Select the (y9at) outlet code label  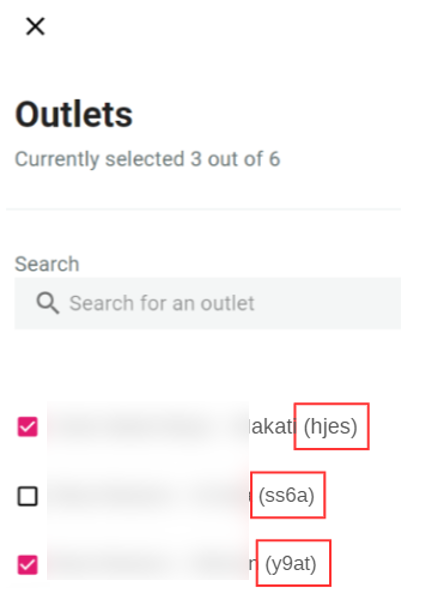tap(291, 564)
